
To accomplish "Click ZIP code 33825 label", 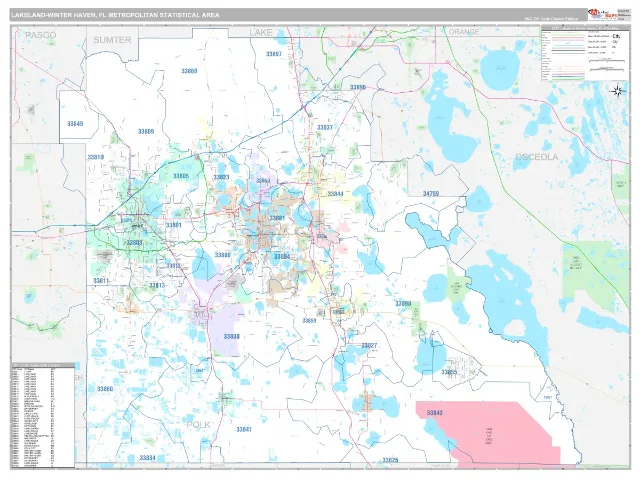I will 390,460.
